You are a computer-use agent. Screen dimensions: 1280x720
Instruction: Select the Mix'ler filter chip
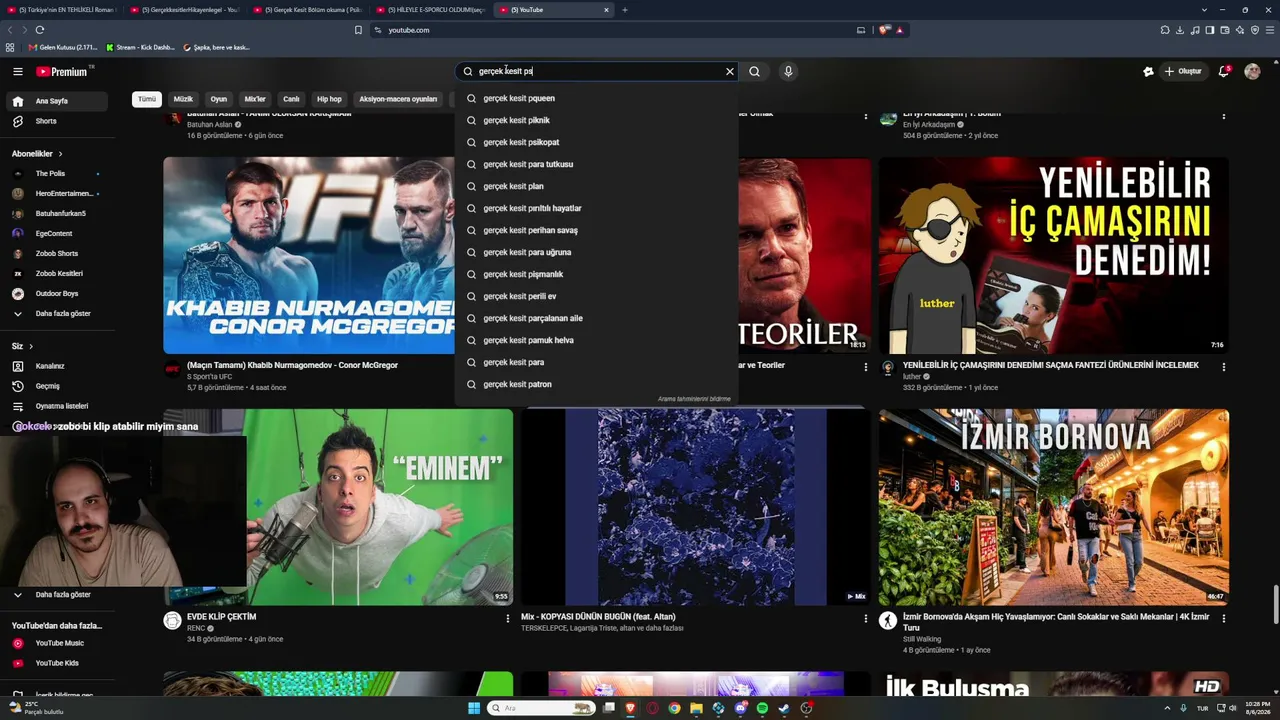(255, 99)
